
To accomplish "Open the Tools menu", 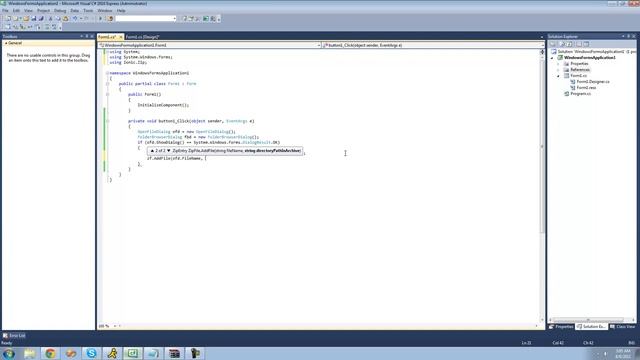I will click(x=88, y=11).
